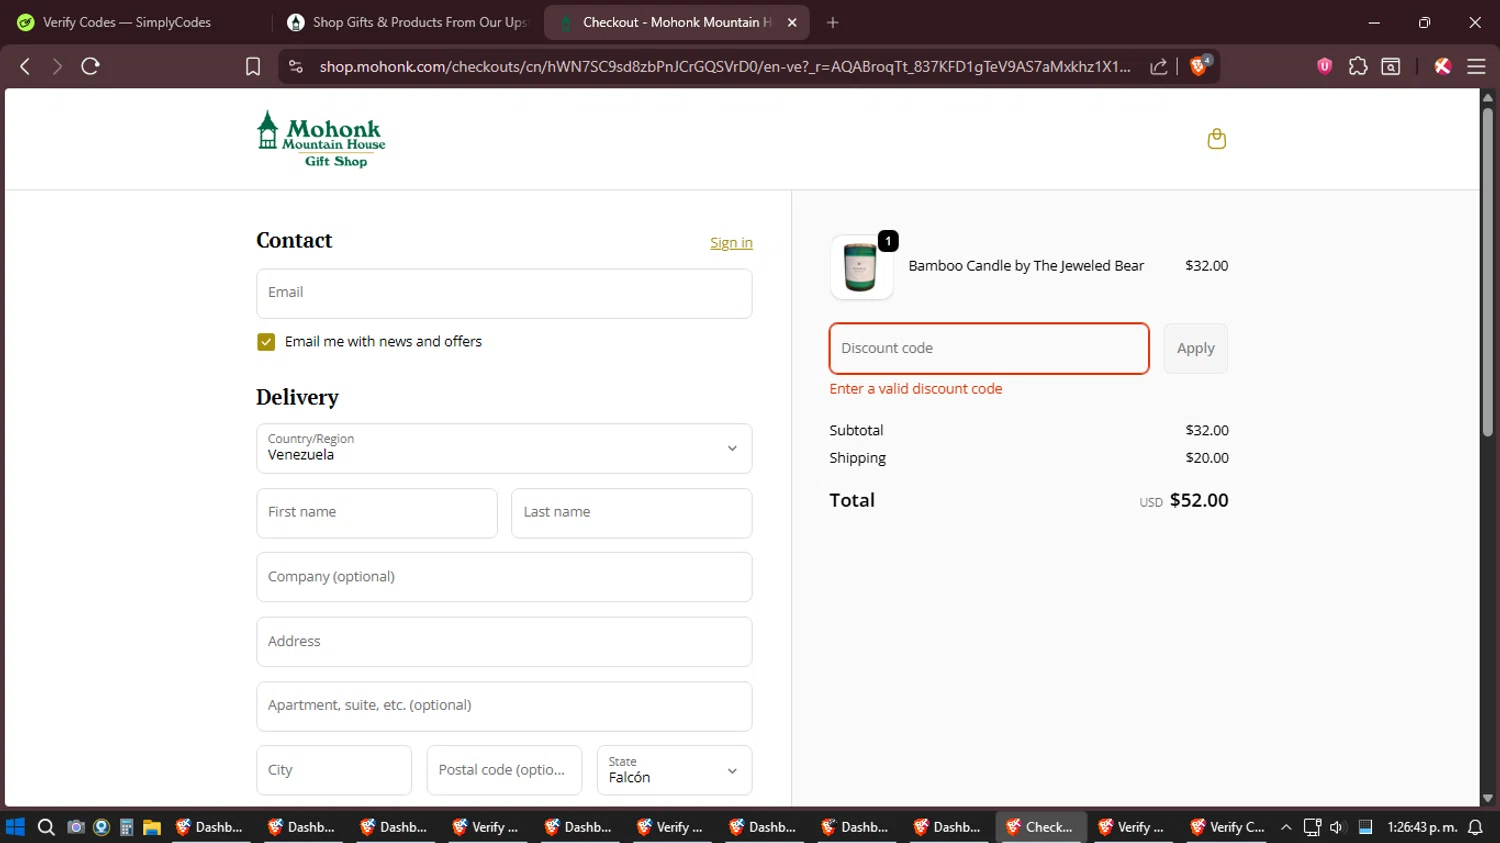Show hidden system tray icons
Viewport: 1500px width, 843px height.
click(x=1286, y=827)
